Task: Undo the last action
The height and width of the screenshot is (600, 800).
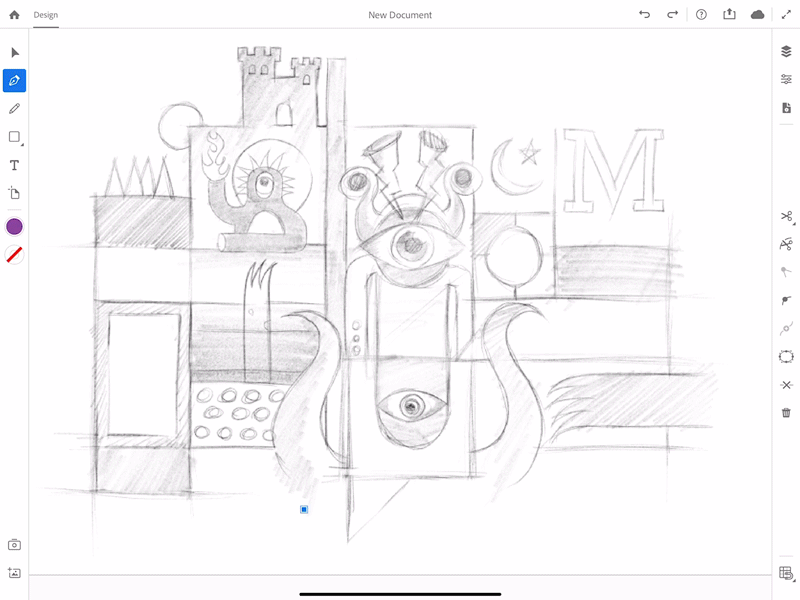Action: click(x=644, y=15)
